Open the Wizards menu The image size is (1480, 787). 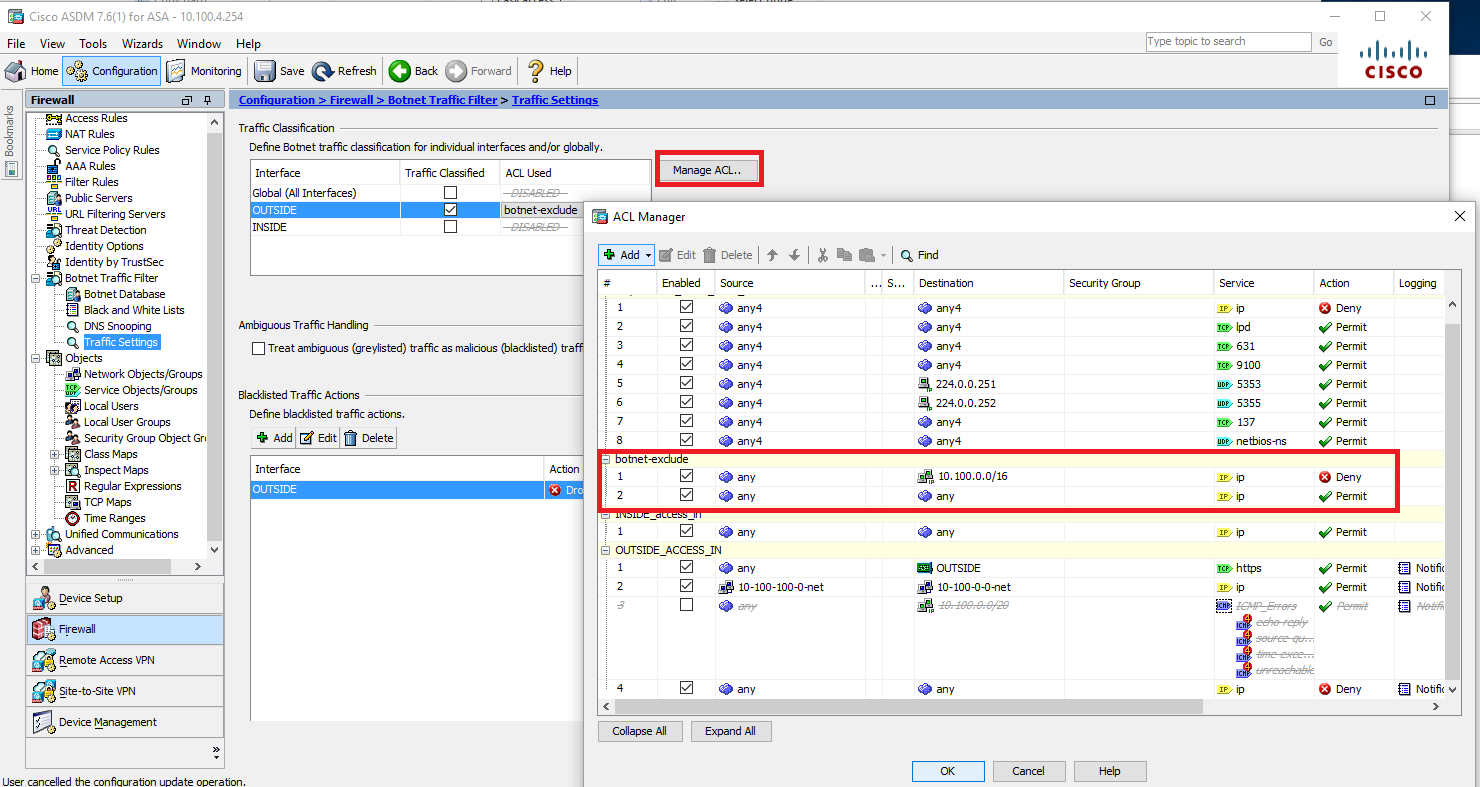pyautogui.click(x=142, y=44)
